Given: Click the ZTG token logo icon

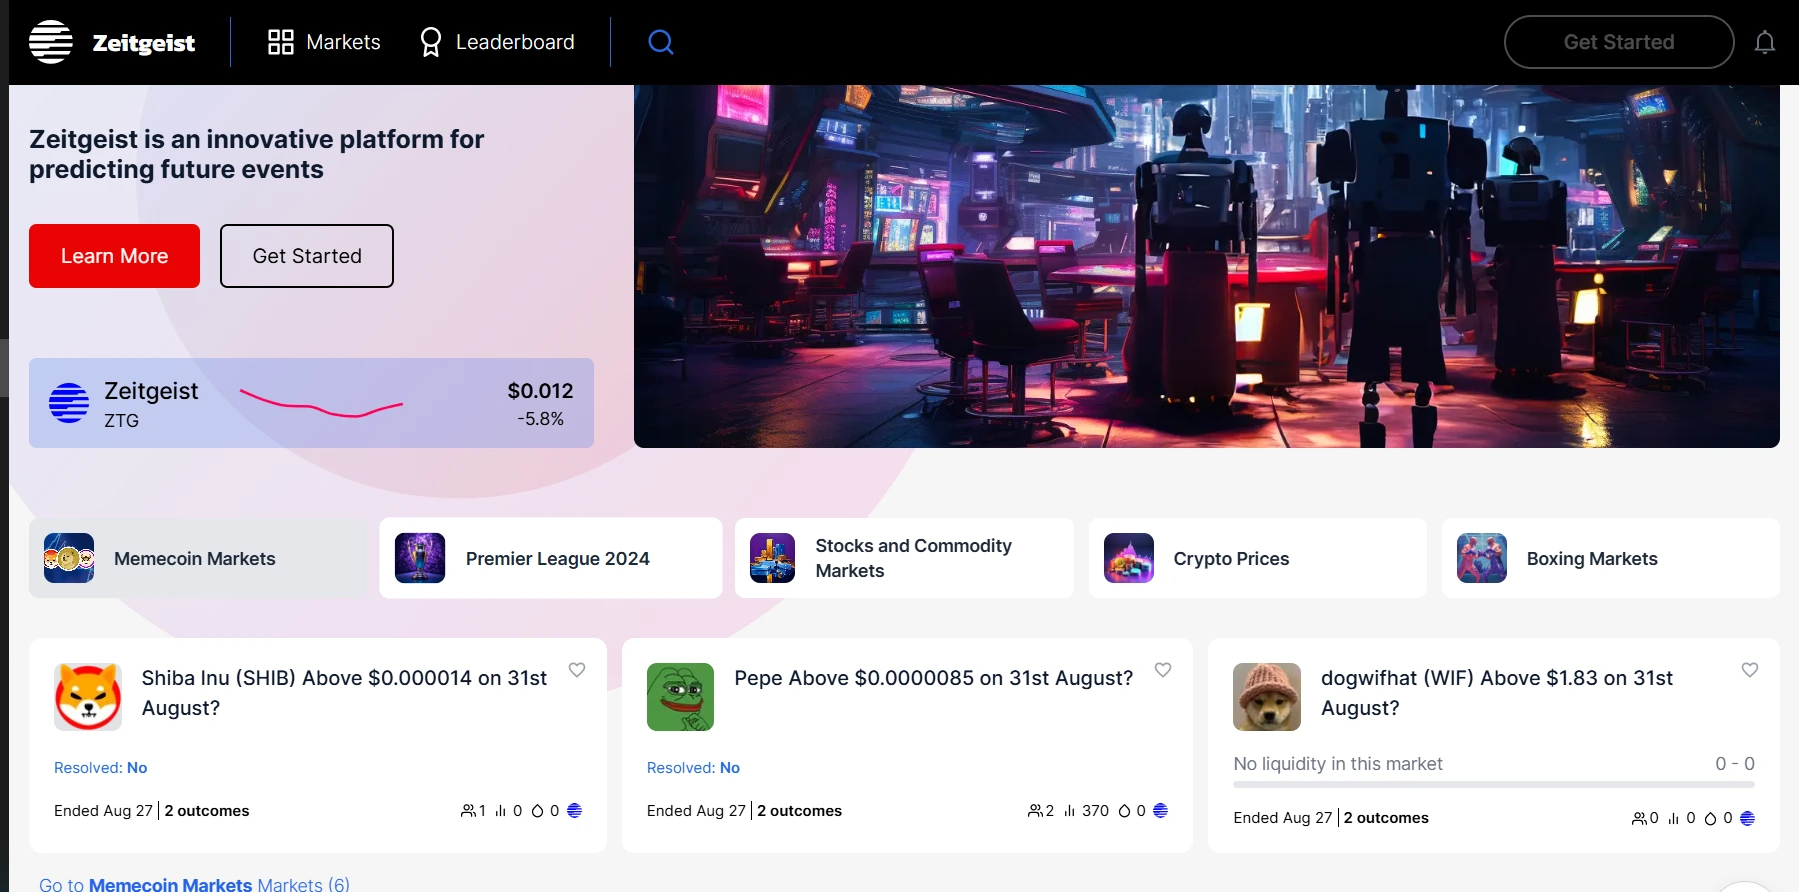Looking at the screenshot, I should [x=69, y=403].
